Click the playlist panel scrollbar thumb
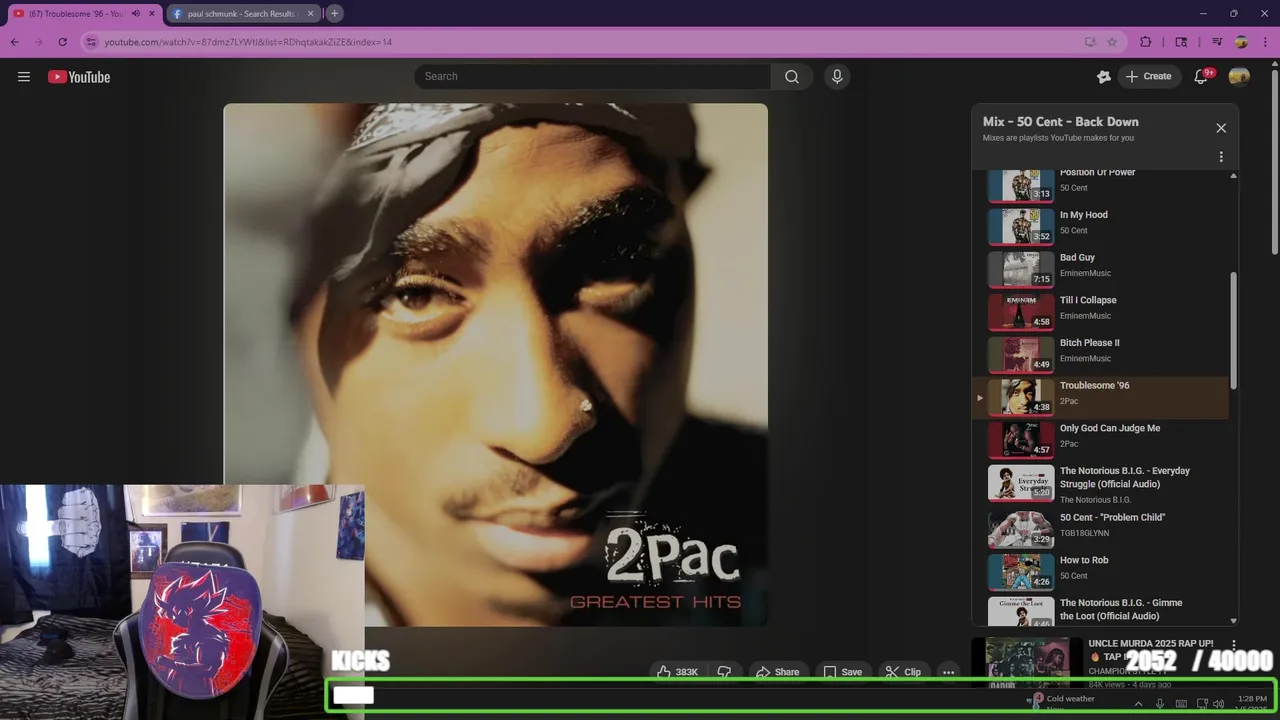 coord(1233,330)
